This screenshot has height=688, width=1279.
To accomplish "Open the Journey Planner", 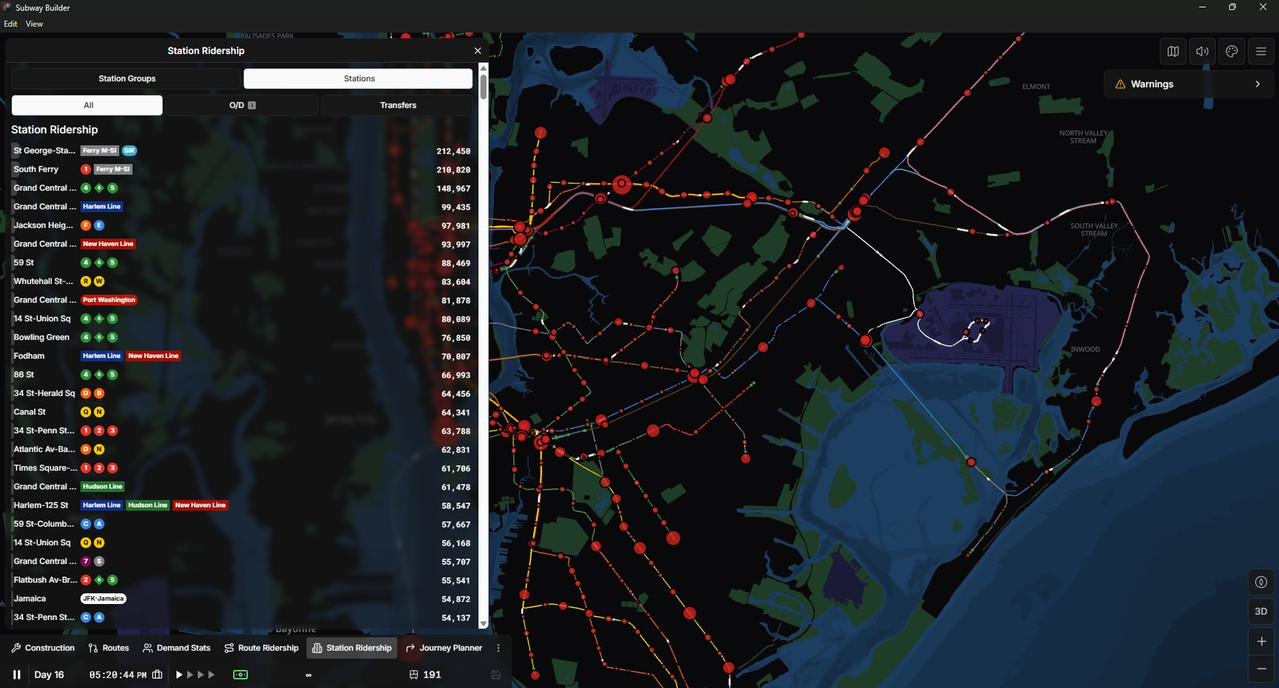I will point(444,648).
